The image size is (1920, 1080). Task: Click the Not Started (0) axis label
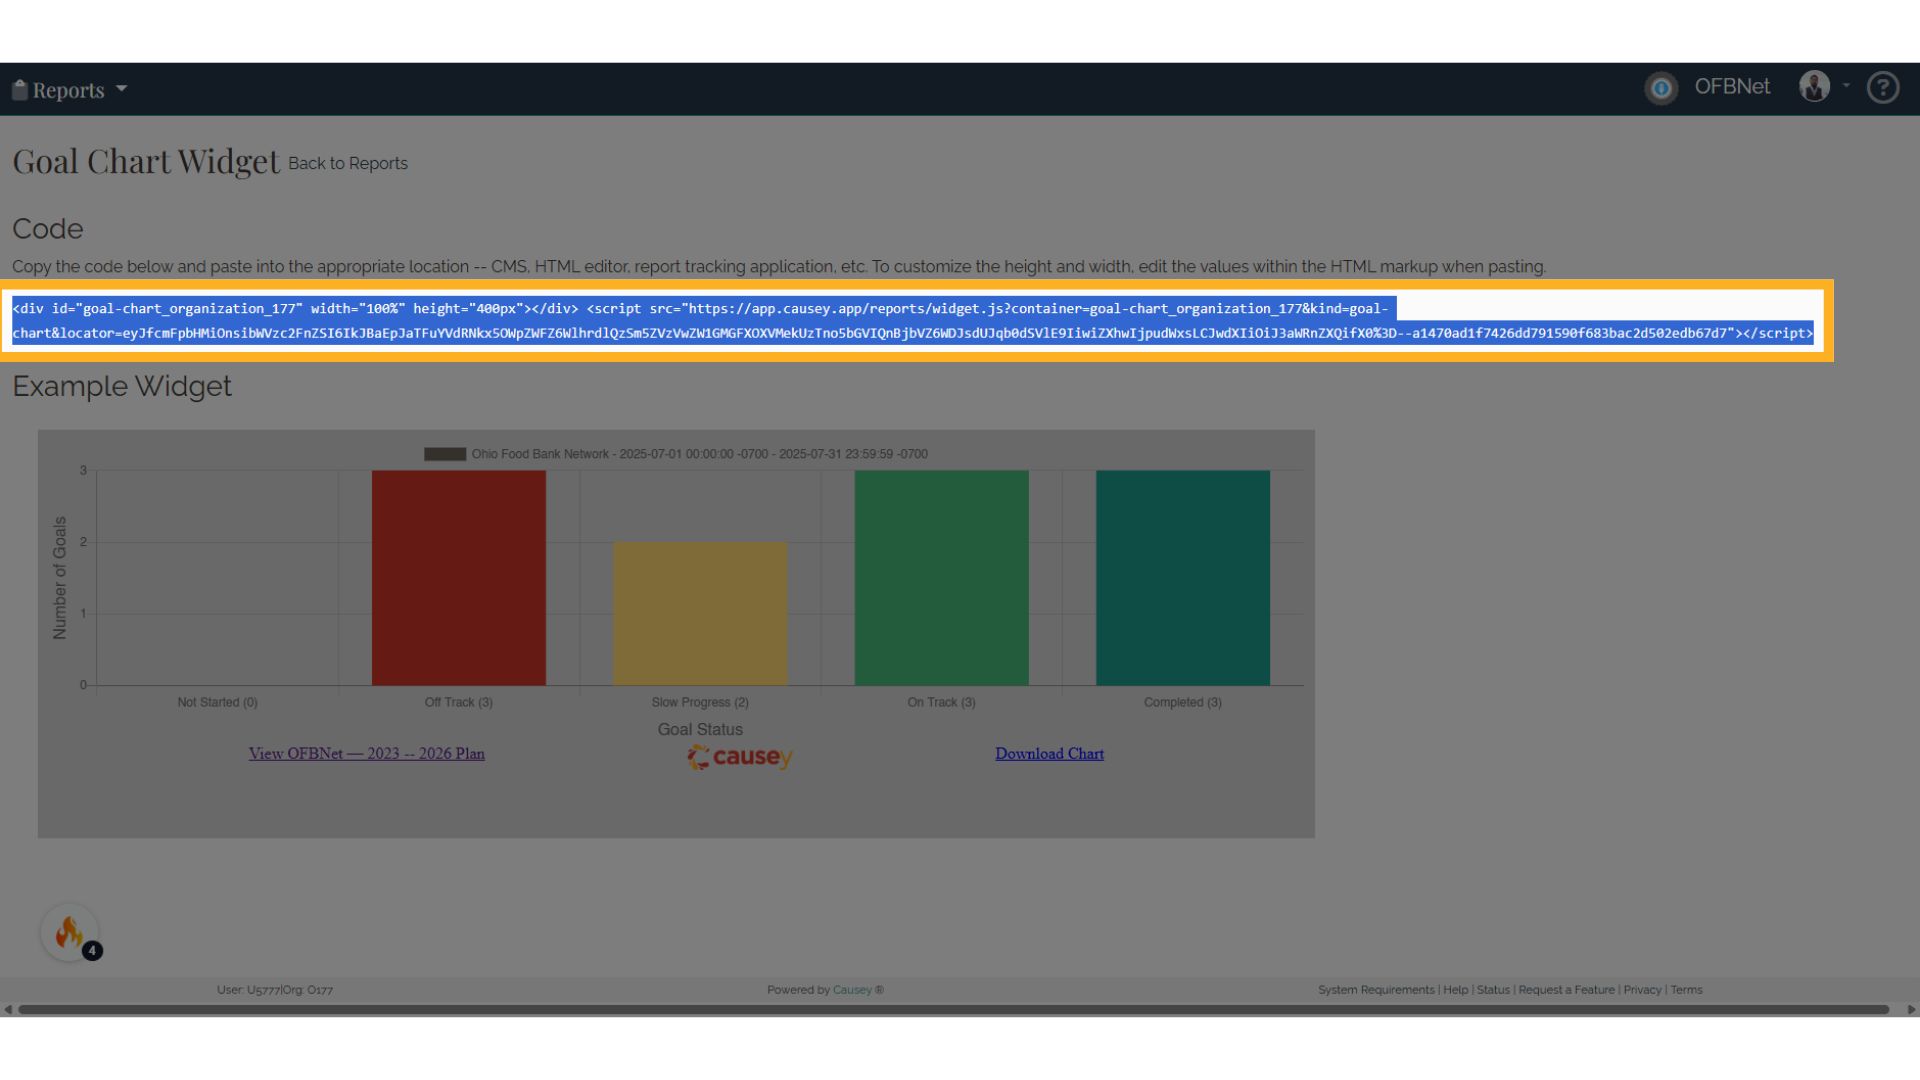217,703
